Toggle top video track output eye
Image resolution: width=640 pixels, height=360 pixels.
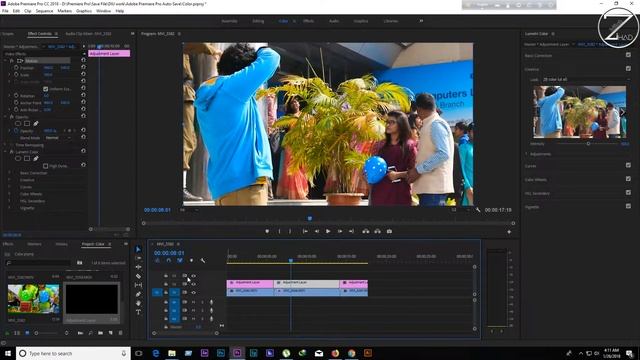193,276
